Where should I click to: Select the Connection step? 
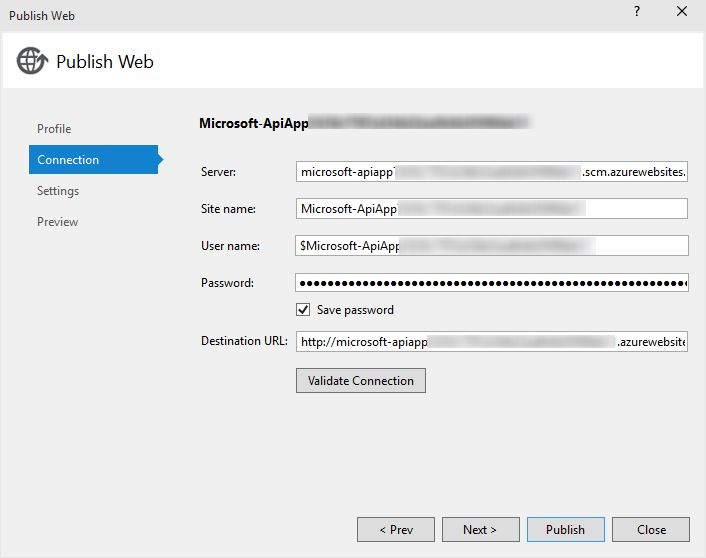(93, 159)
